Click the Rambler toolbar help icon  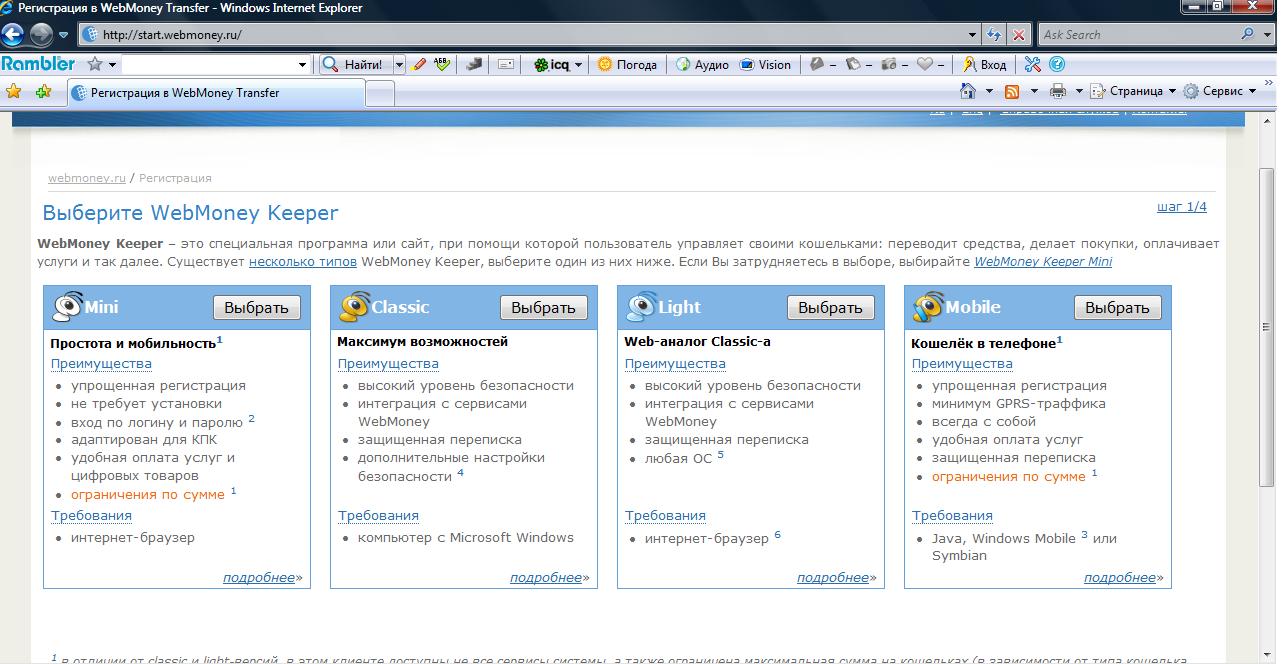pos(1057,64)
